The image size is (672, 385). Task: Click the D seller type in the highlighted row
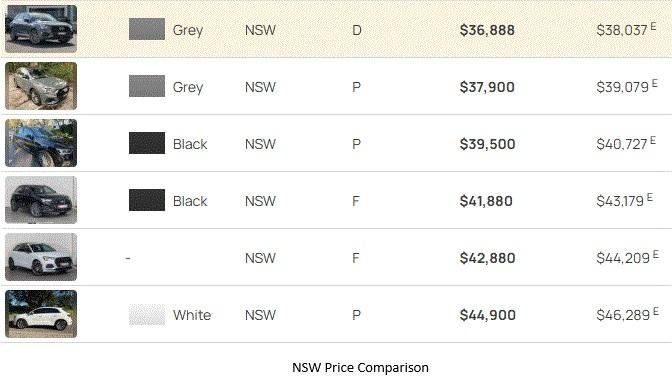(357, 30)
